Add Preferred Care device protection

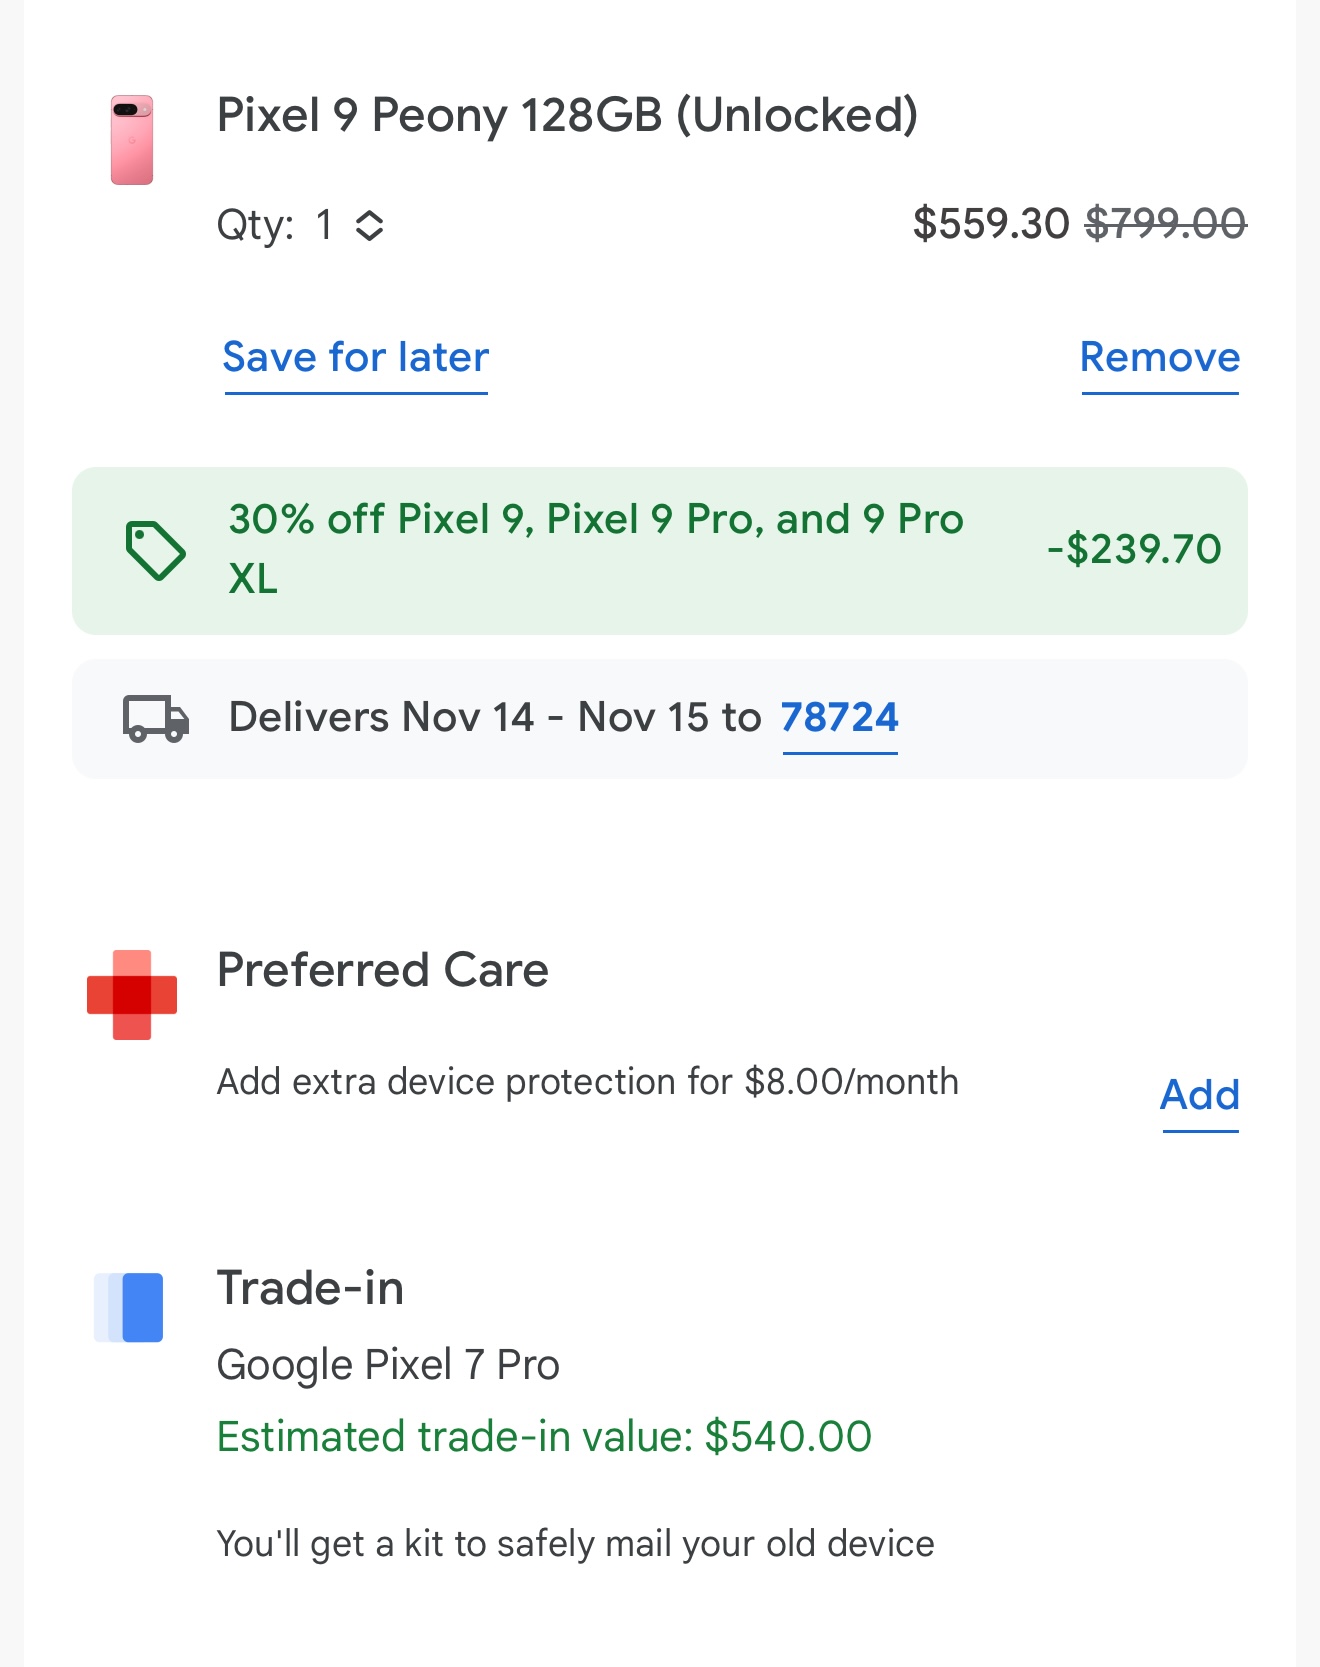[1199, 1095]
